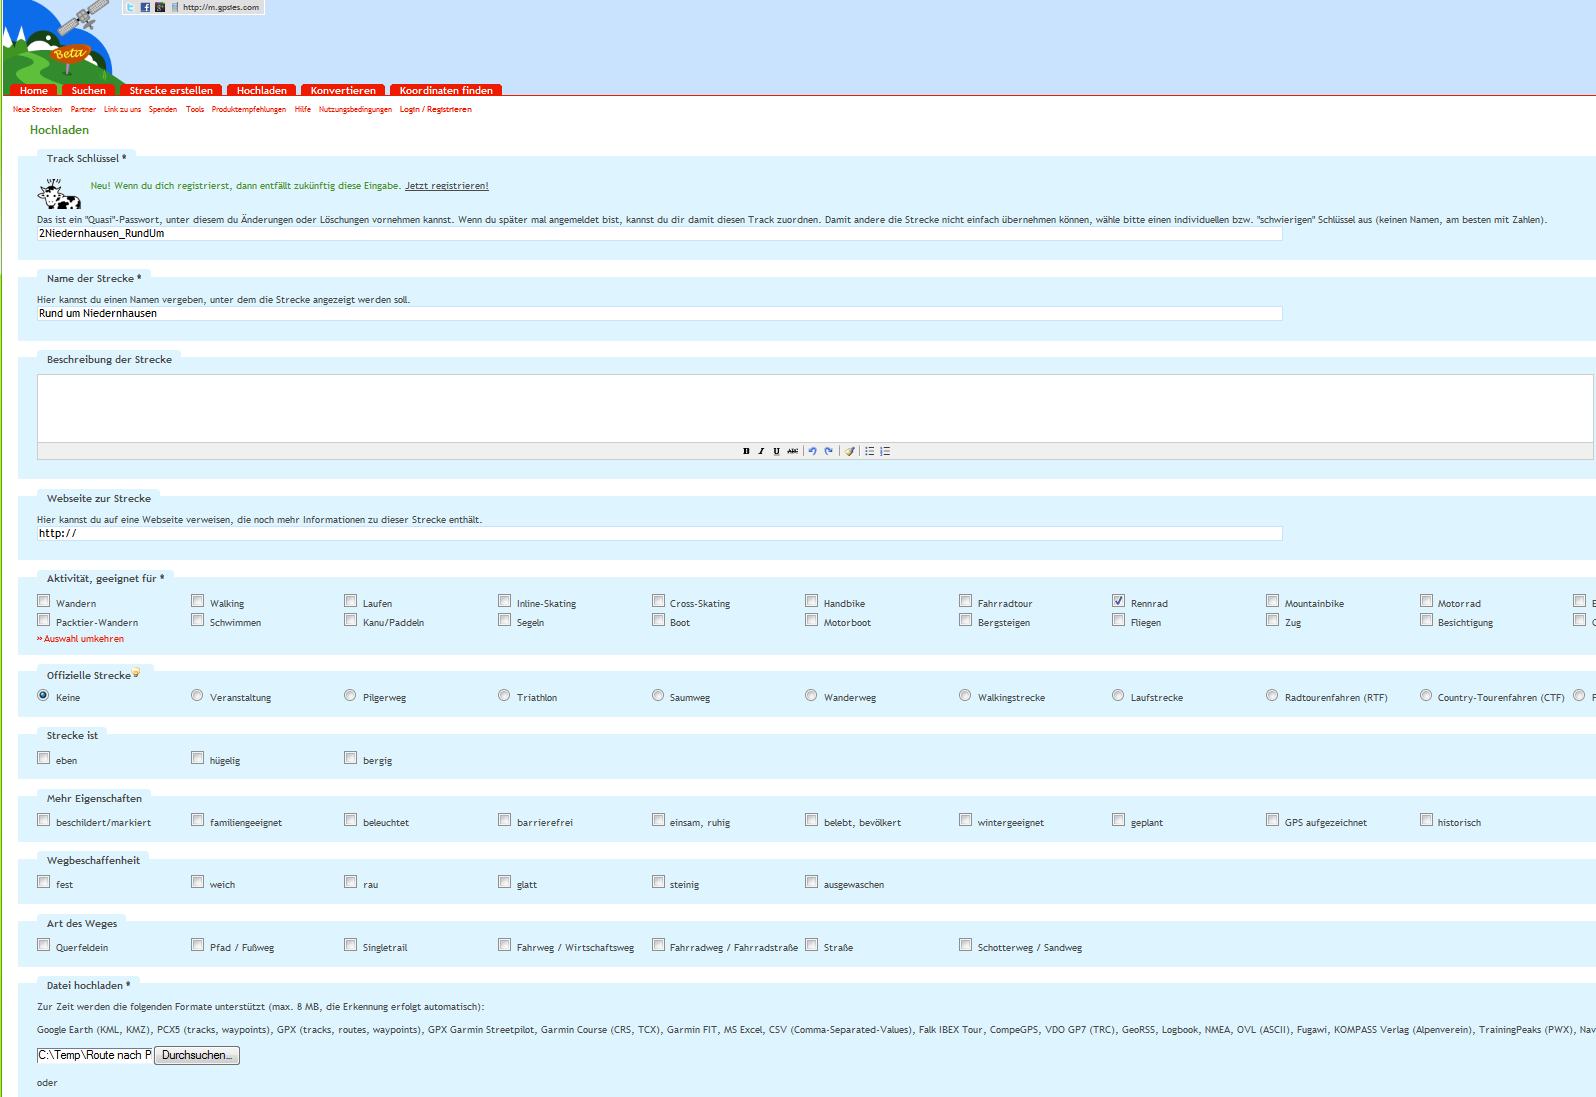Click the Name der Strecke input field
This screenshot has width=1596, height=1097.
click(659, 314)
